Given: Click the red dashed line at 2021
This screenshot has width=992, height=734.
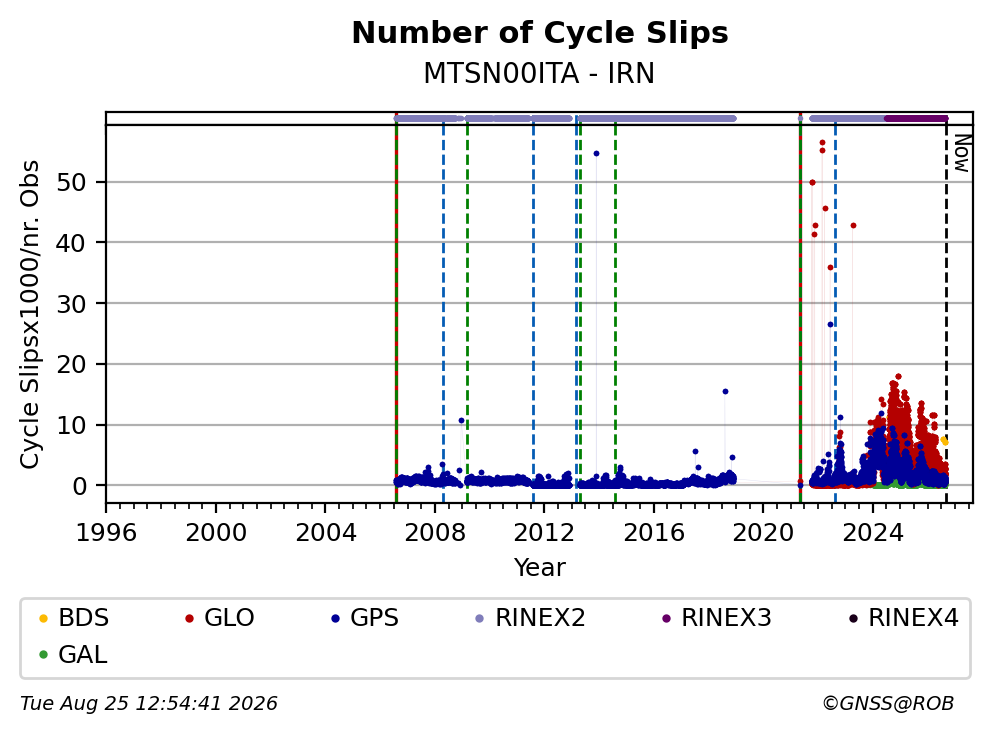Looking at the screenshot, I should [800, 304].
